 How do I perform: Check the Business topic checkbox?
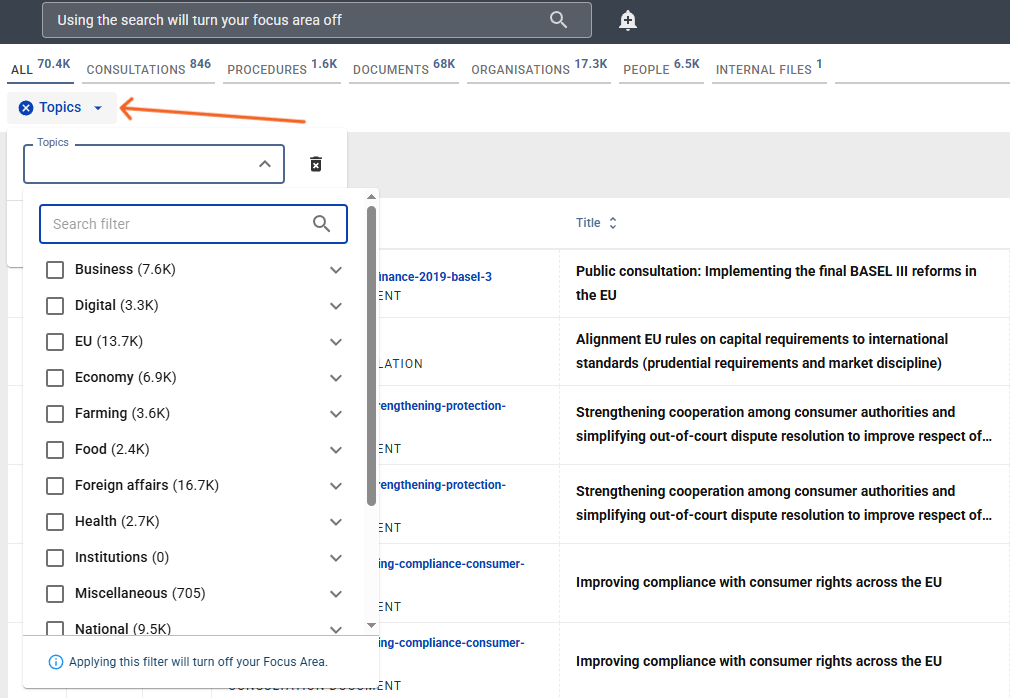[x=55, y=270]
